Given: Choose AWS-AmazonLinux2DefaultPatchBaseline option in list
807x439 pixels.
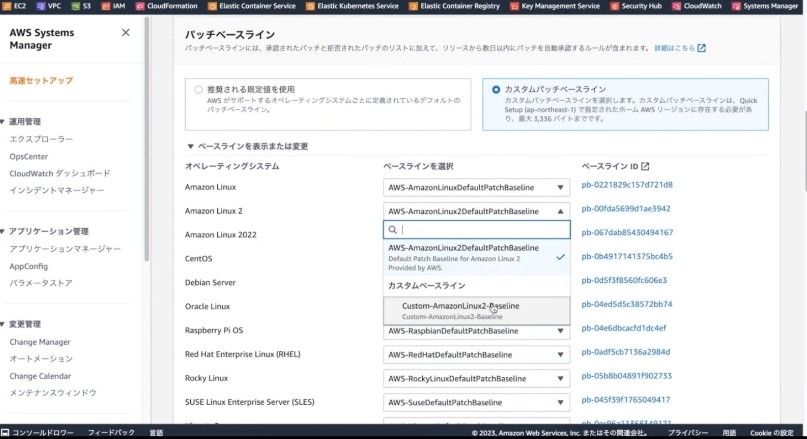Looking at the screenshot, I should click(x=477, y=257).
